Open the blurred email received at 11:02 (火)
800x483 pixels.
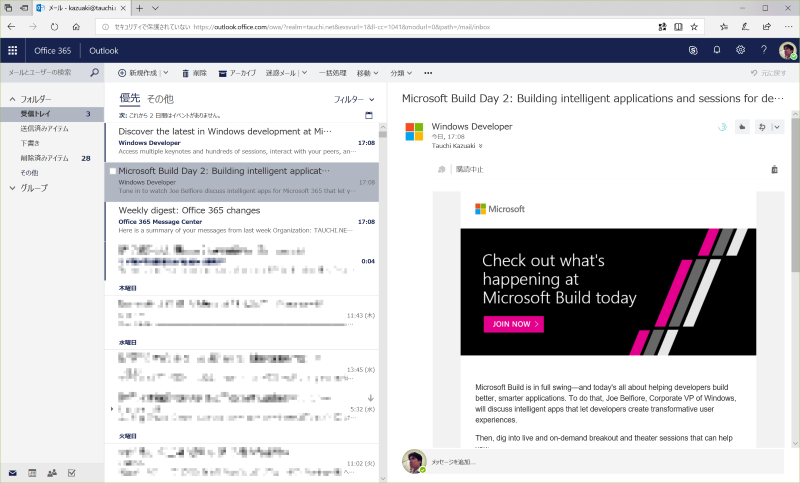click(x=242, y=462)
